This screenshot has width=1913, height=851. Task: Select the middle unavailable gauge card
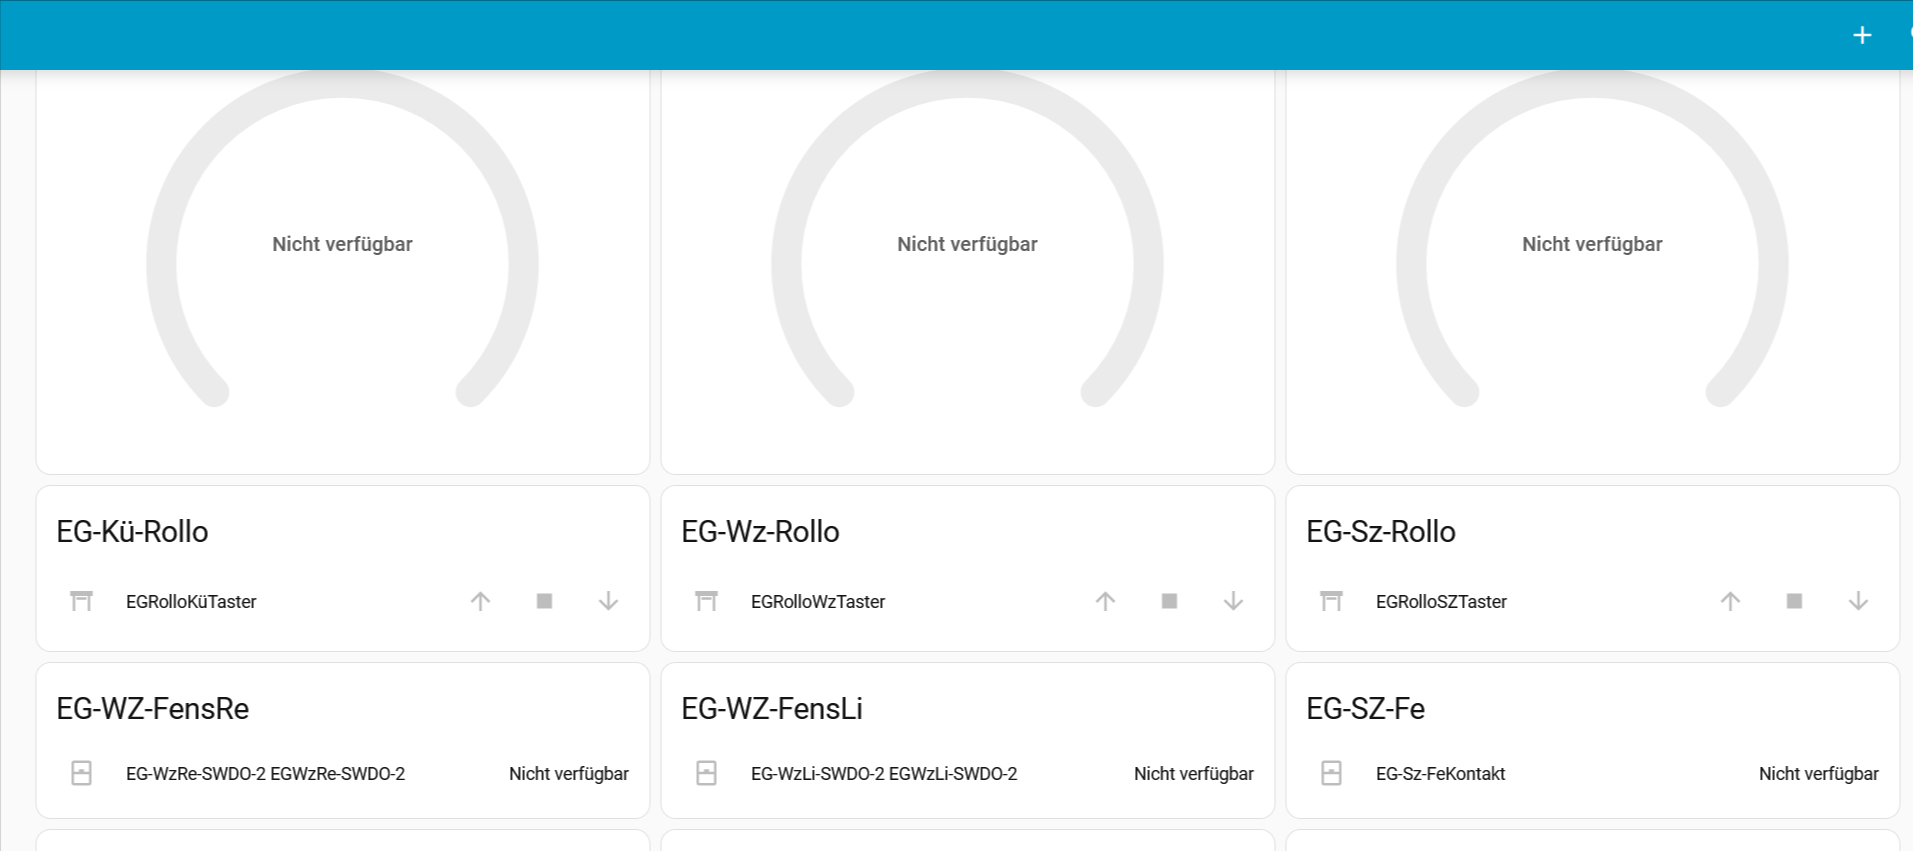click(x=967, y=245)
